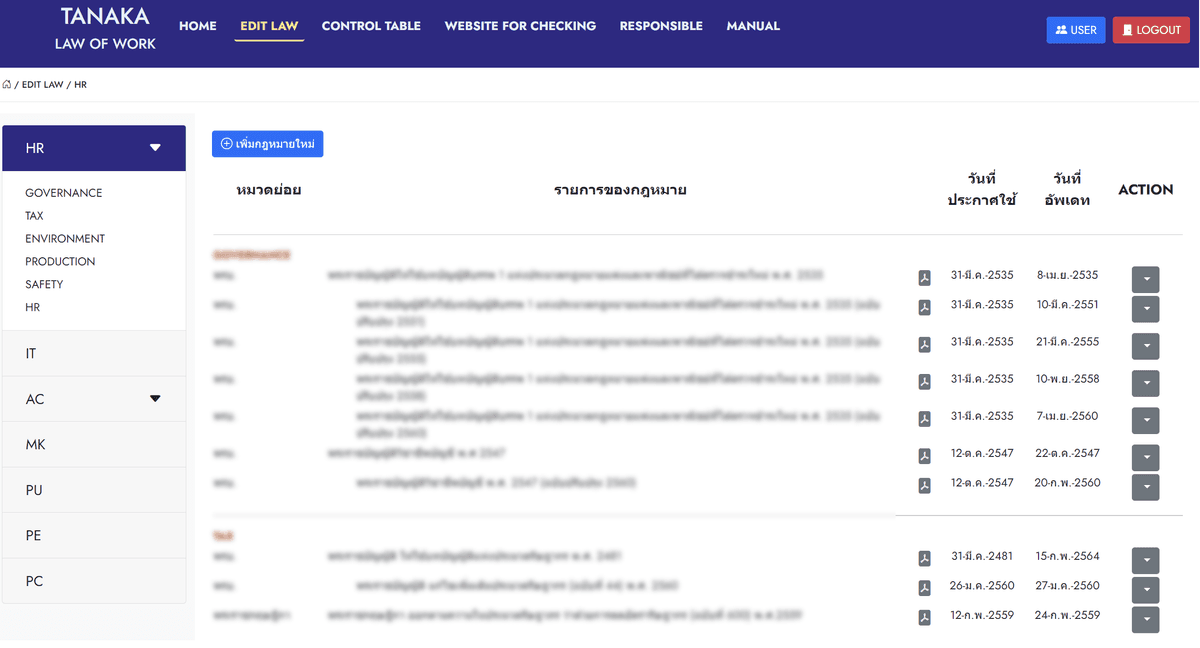Go to the HOME menu

(x=198, y=26)
